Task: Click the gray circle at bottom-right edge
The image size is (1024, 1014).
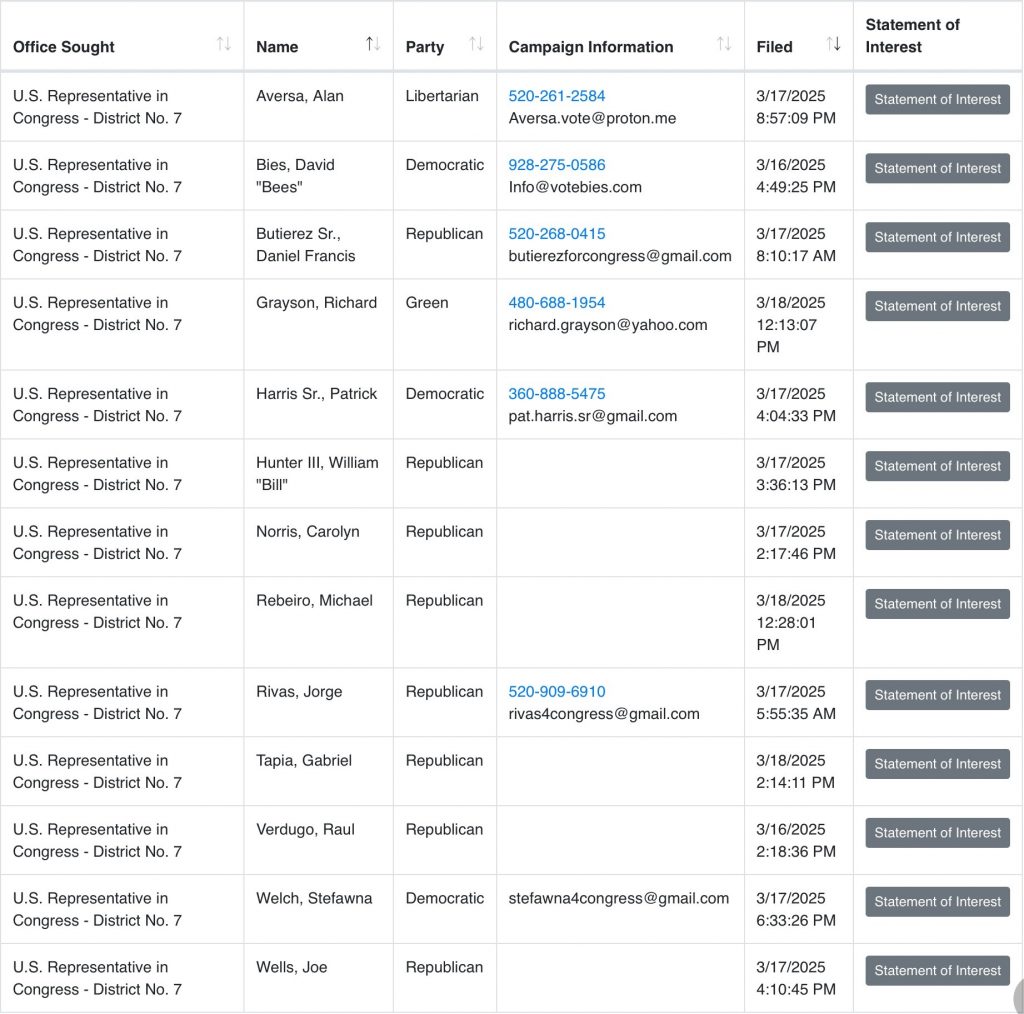Action: [x=1018, y=995]
